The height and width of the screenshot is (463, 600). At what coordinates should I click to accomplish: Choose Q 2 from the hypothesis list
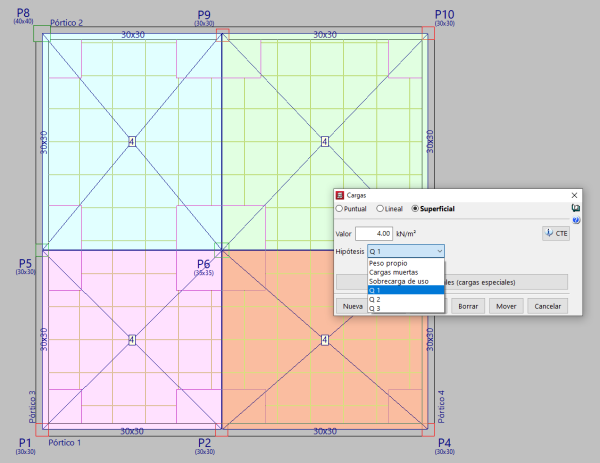click(406, 299)
